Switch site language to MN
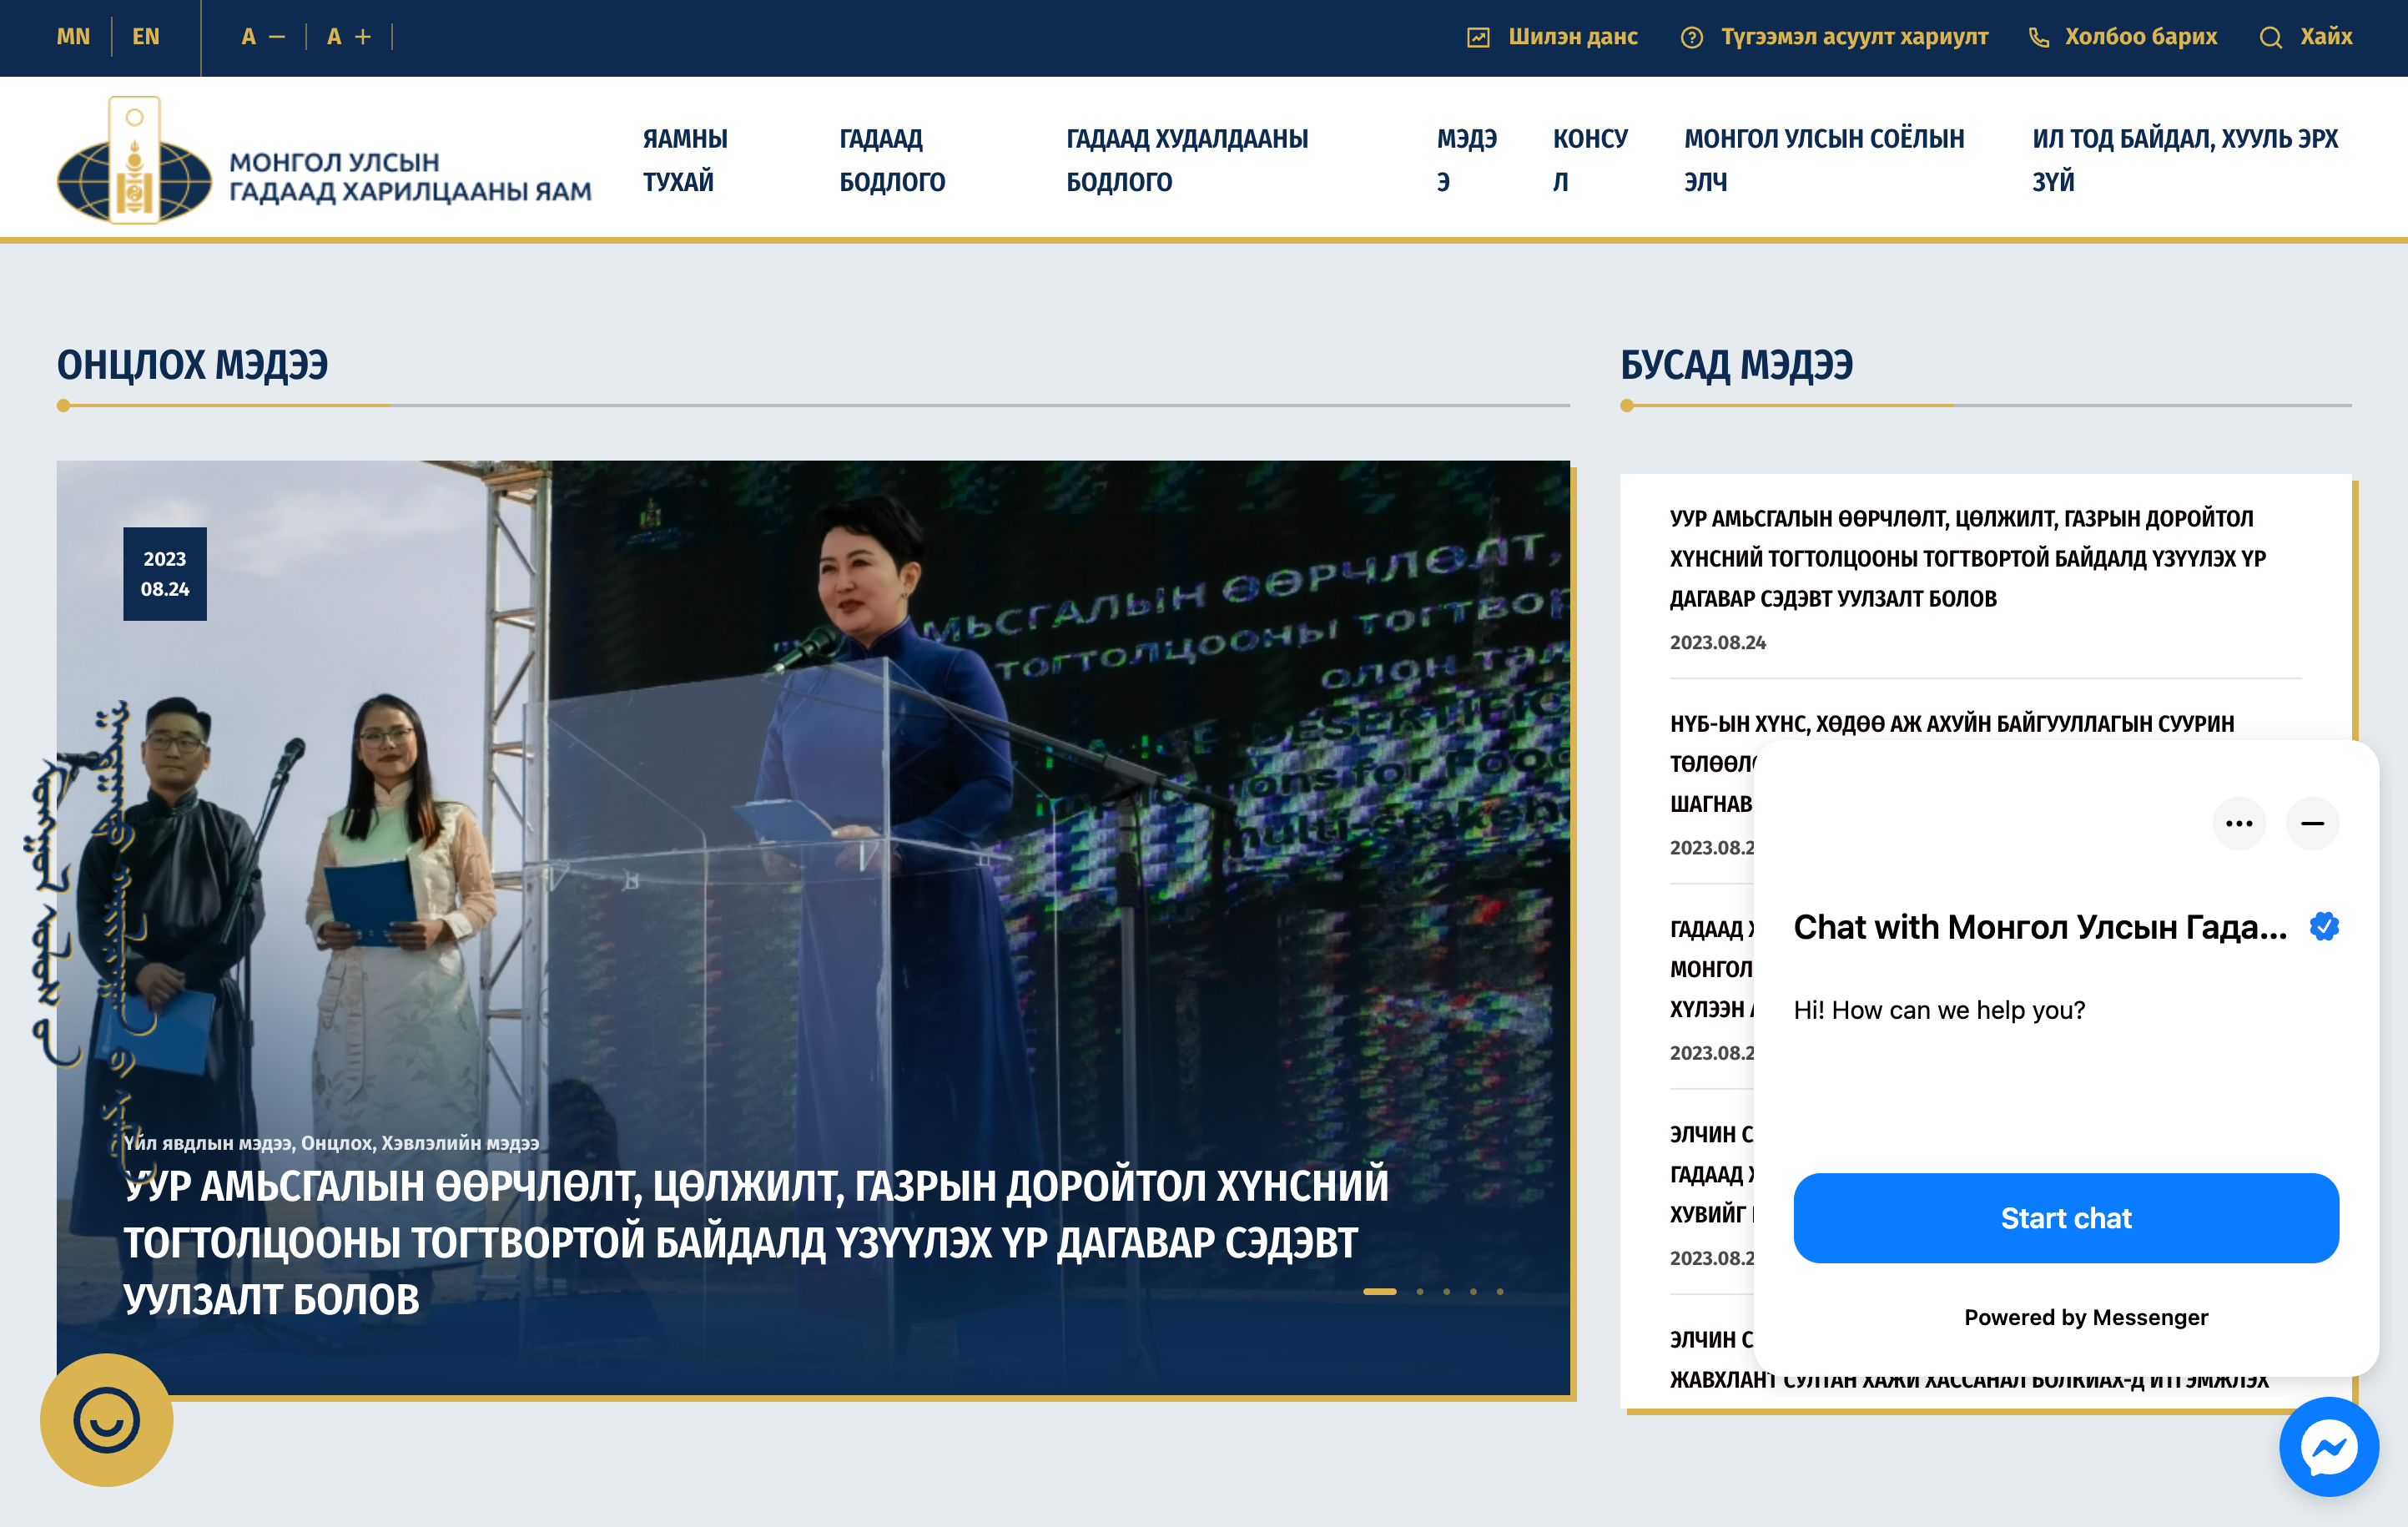The height and width of the screenshot is (1527, 2408). tap(73, 37)
